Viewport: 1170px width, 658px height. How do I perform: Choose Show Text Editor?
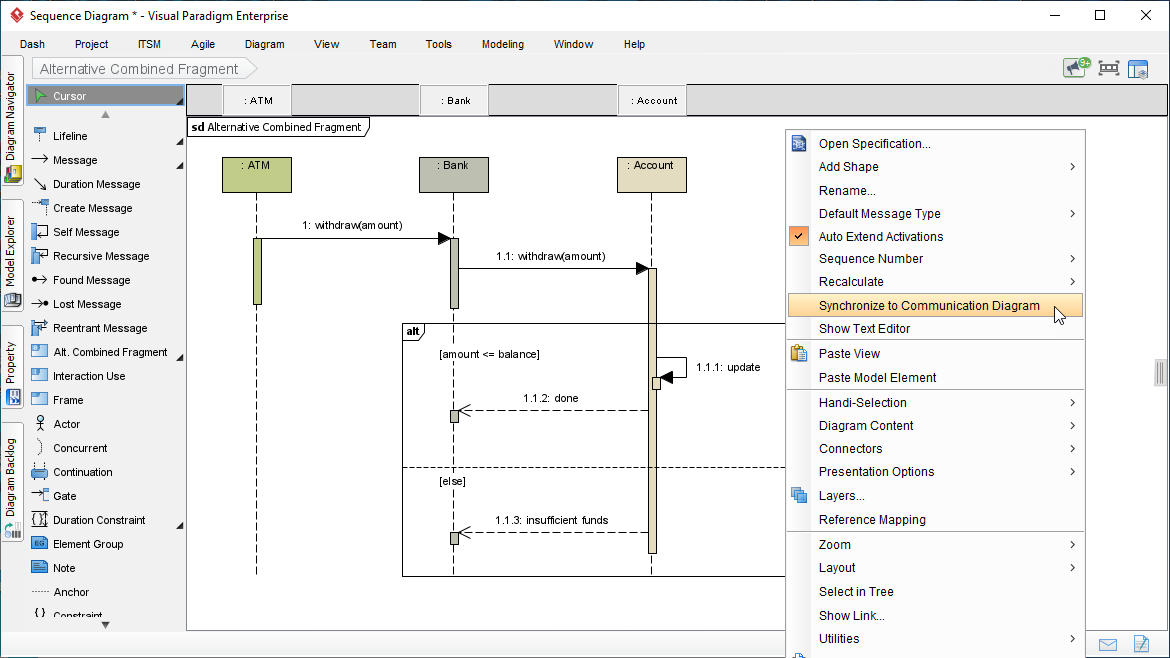pyautogui.click(x=936, y=328)
